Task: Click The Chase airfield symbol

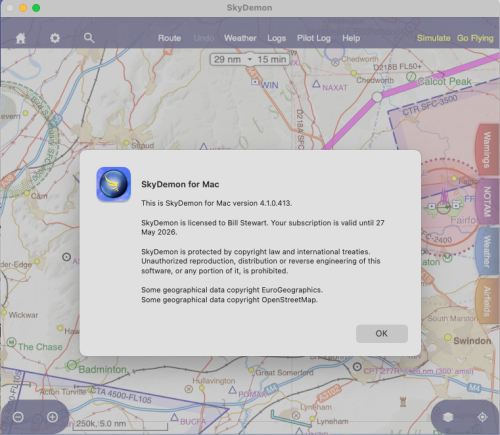Action: (12, 342)
